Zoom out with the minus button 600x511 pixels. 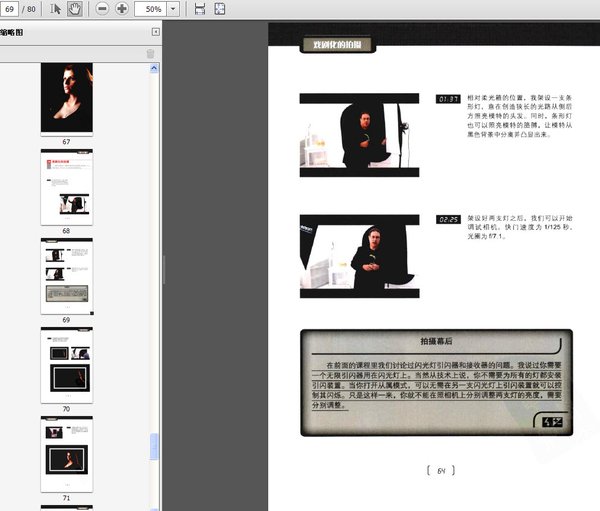[102, 9]
